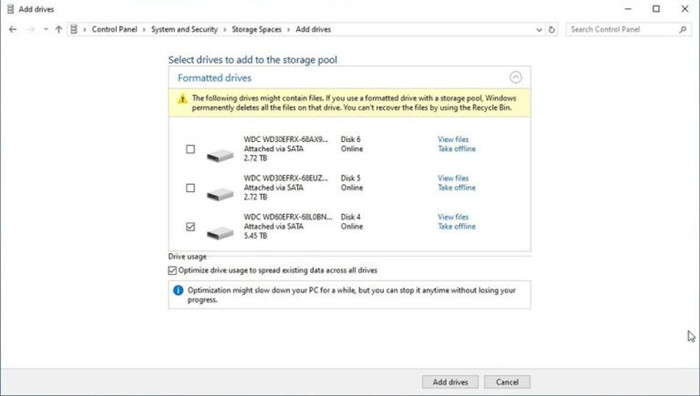Navigate to System and Security breadcrumb
The image size is (700, 396).
(x=184, y=29)
